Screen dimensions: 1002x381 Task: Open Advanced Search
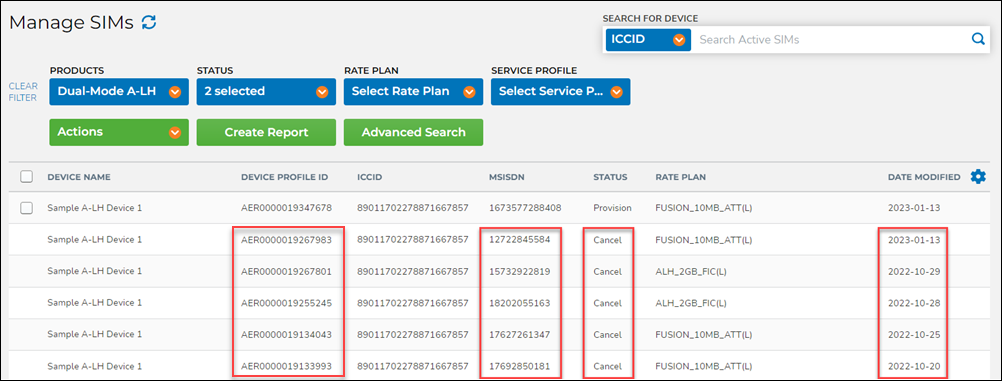tap(413, 132)
